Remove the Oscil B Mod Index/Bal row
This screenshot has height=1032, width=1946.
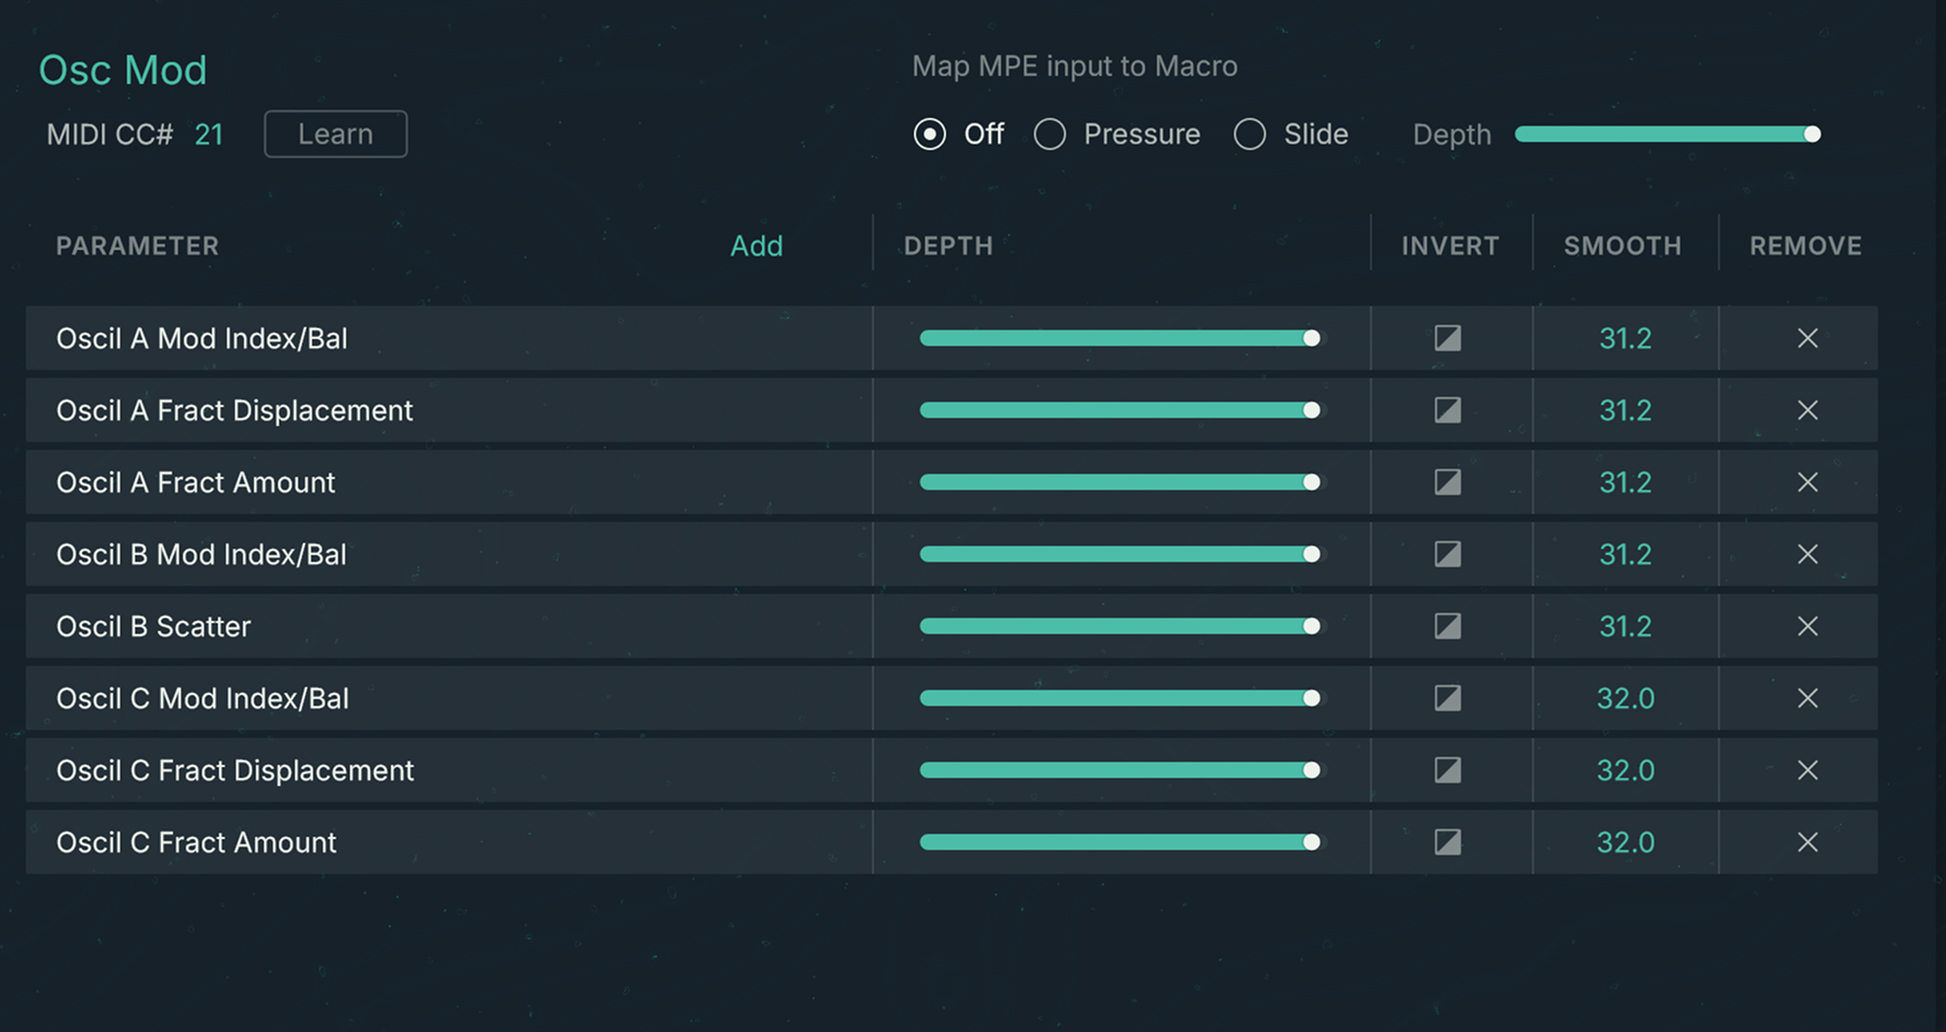pos(1807,554)
